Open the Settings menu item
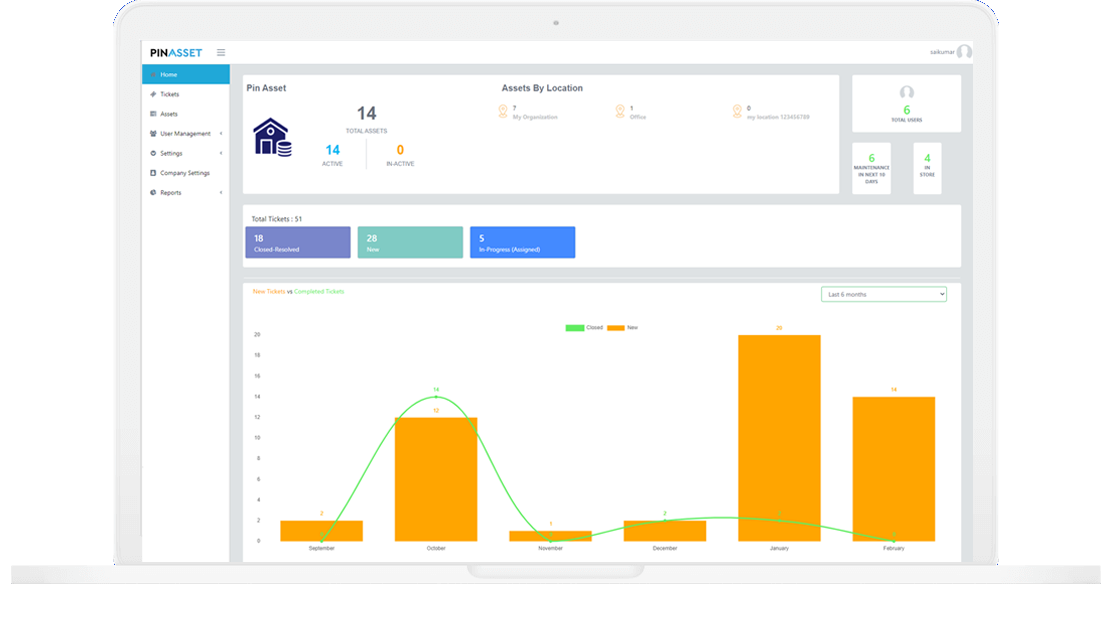1115x628 pixels. coord(186,154)
